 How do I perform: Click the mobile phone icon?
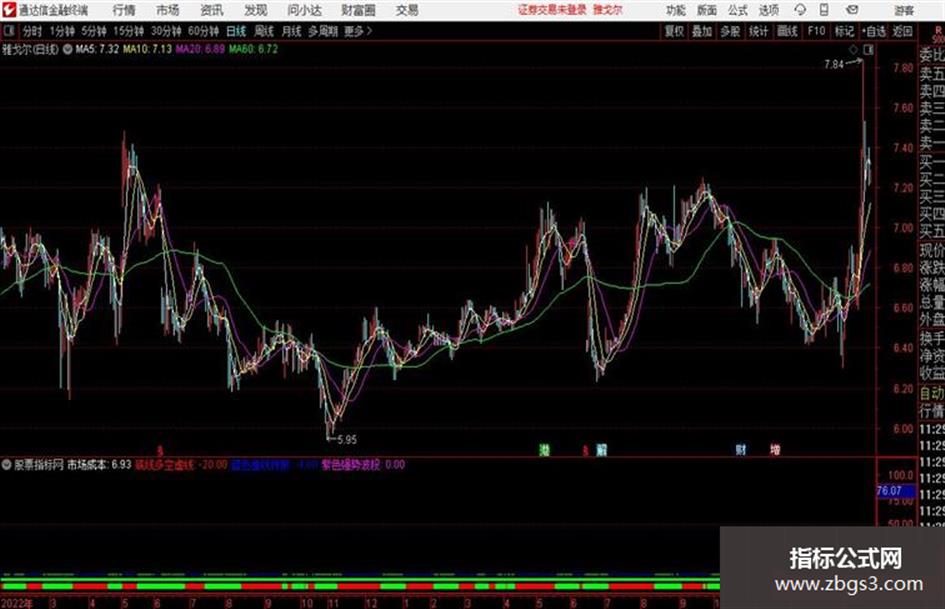coord(824,10)
